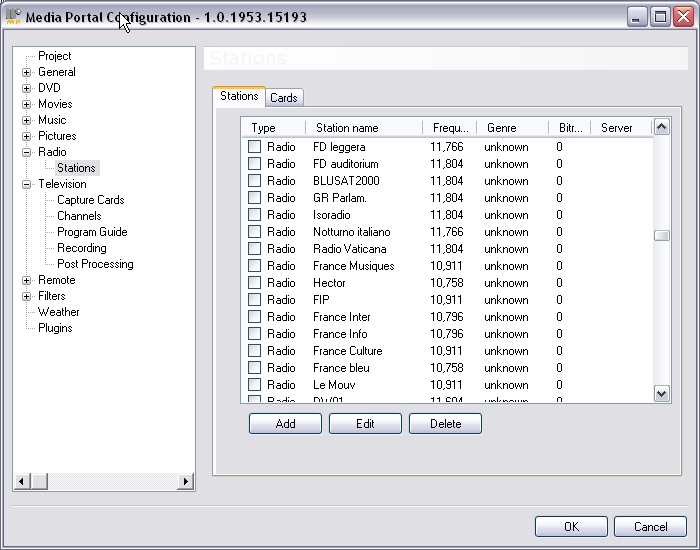
Task: Expand the Movies tree node
Action: (x=26, y=104)
